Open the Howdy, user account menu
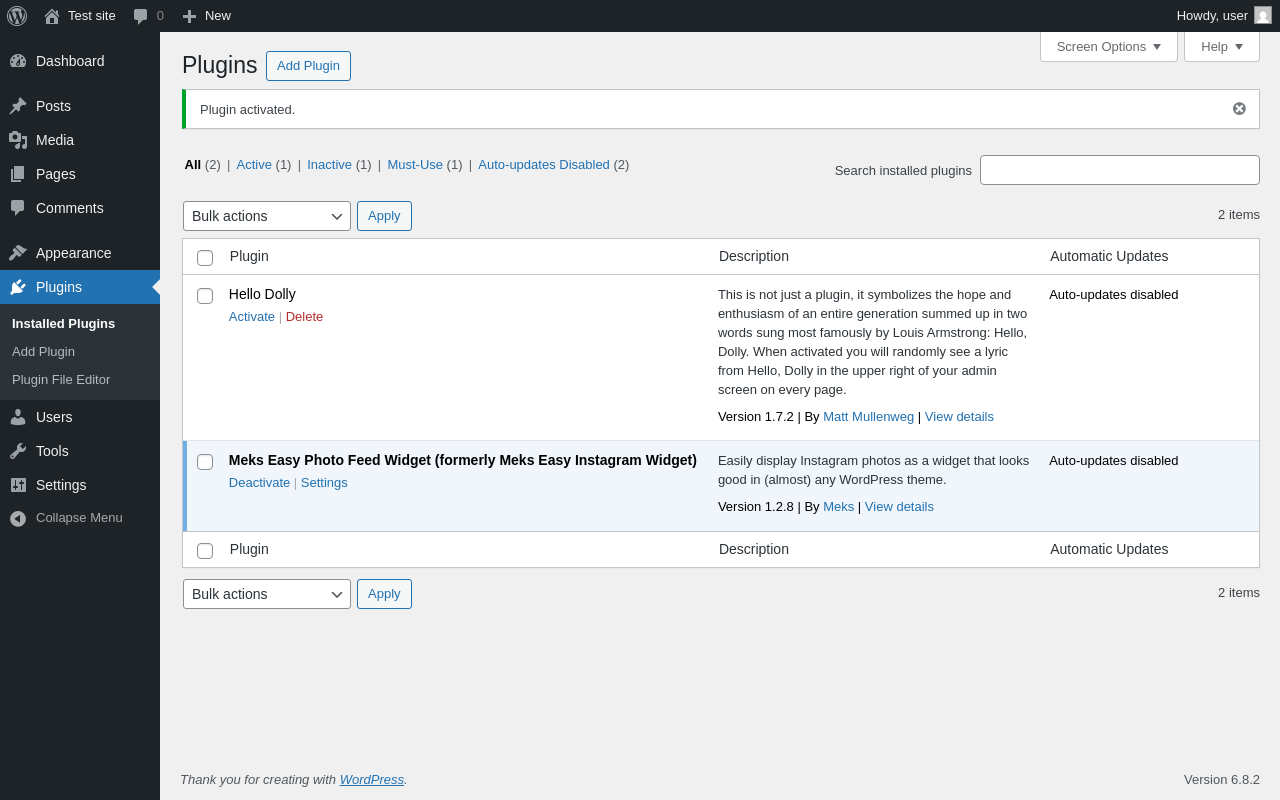1280x800 pixels. click(1224, 16)
